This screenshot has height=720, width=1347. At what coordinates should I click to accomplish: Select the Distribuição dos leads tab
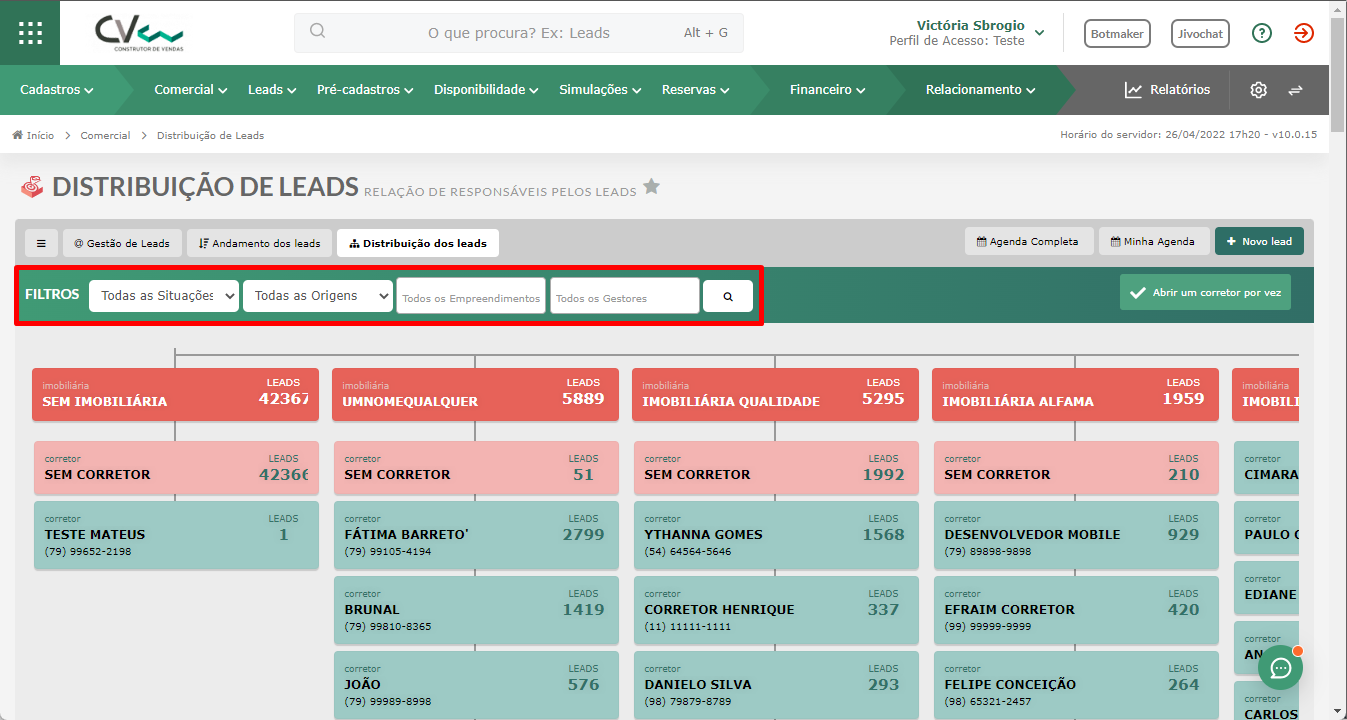(x=418, y=243)
